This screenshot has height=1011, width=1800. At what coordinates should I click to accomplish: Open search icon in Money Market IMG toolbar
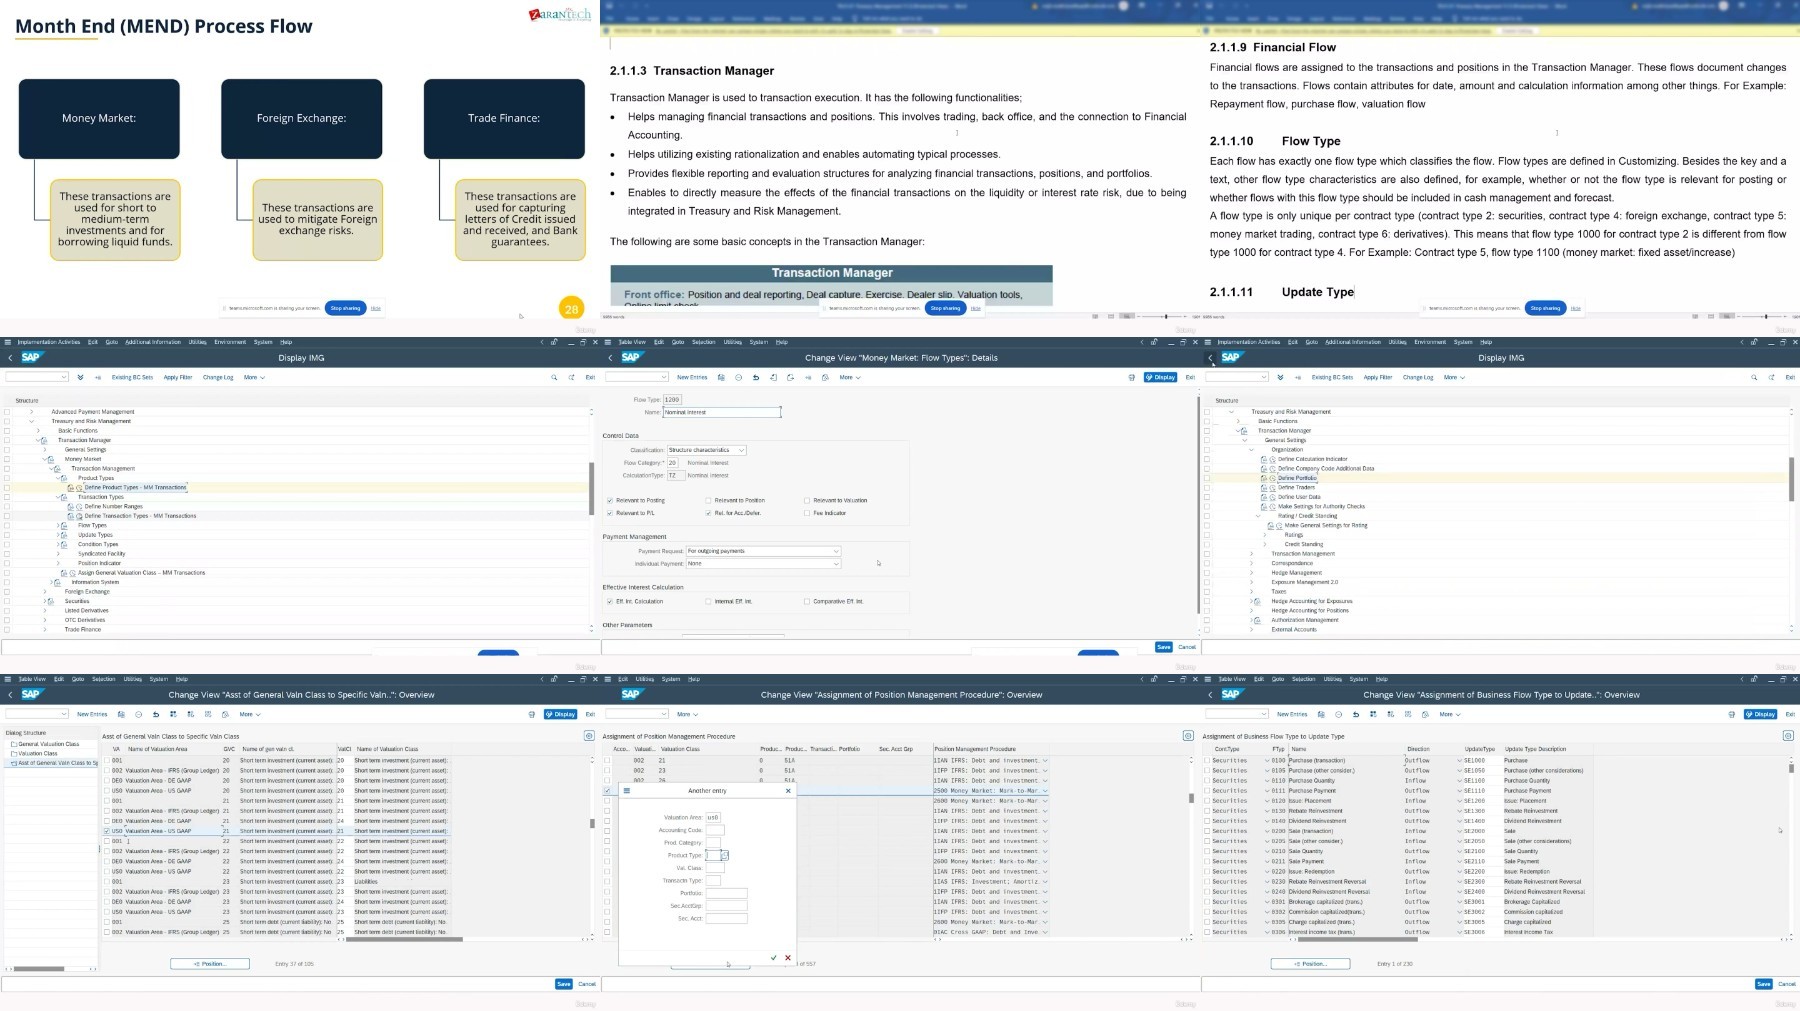[554, 377]
